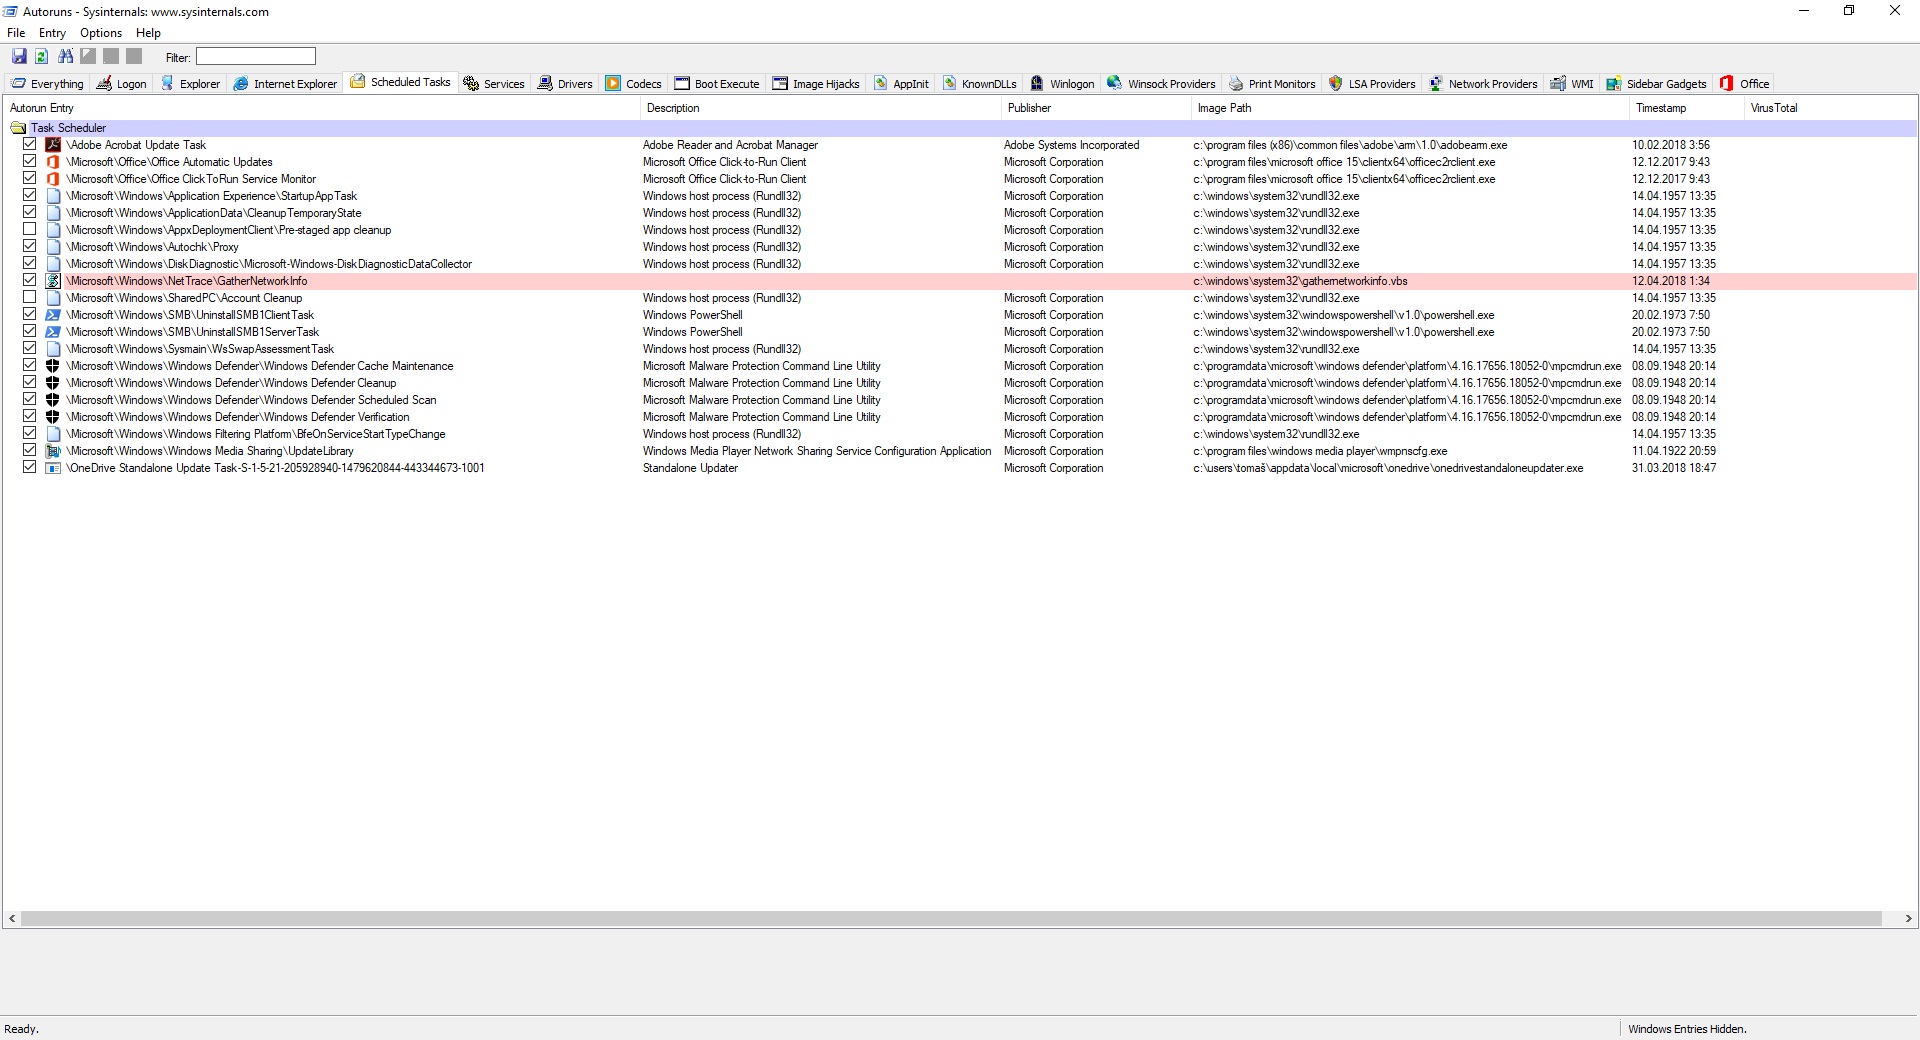The height and width of the screenshot is (1040, 1920).
Task: Disable the DiskDiagnosticDataCollector task checkbox
Action: (x=30, y=264)
